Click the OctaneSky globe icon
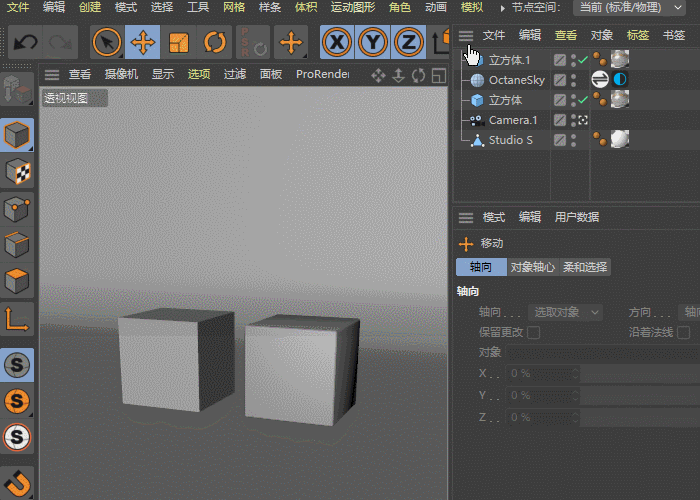700x500 pixels. 477,80
